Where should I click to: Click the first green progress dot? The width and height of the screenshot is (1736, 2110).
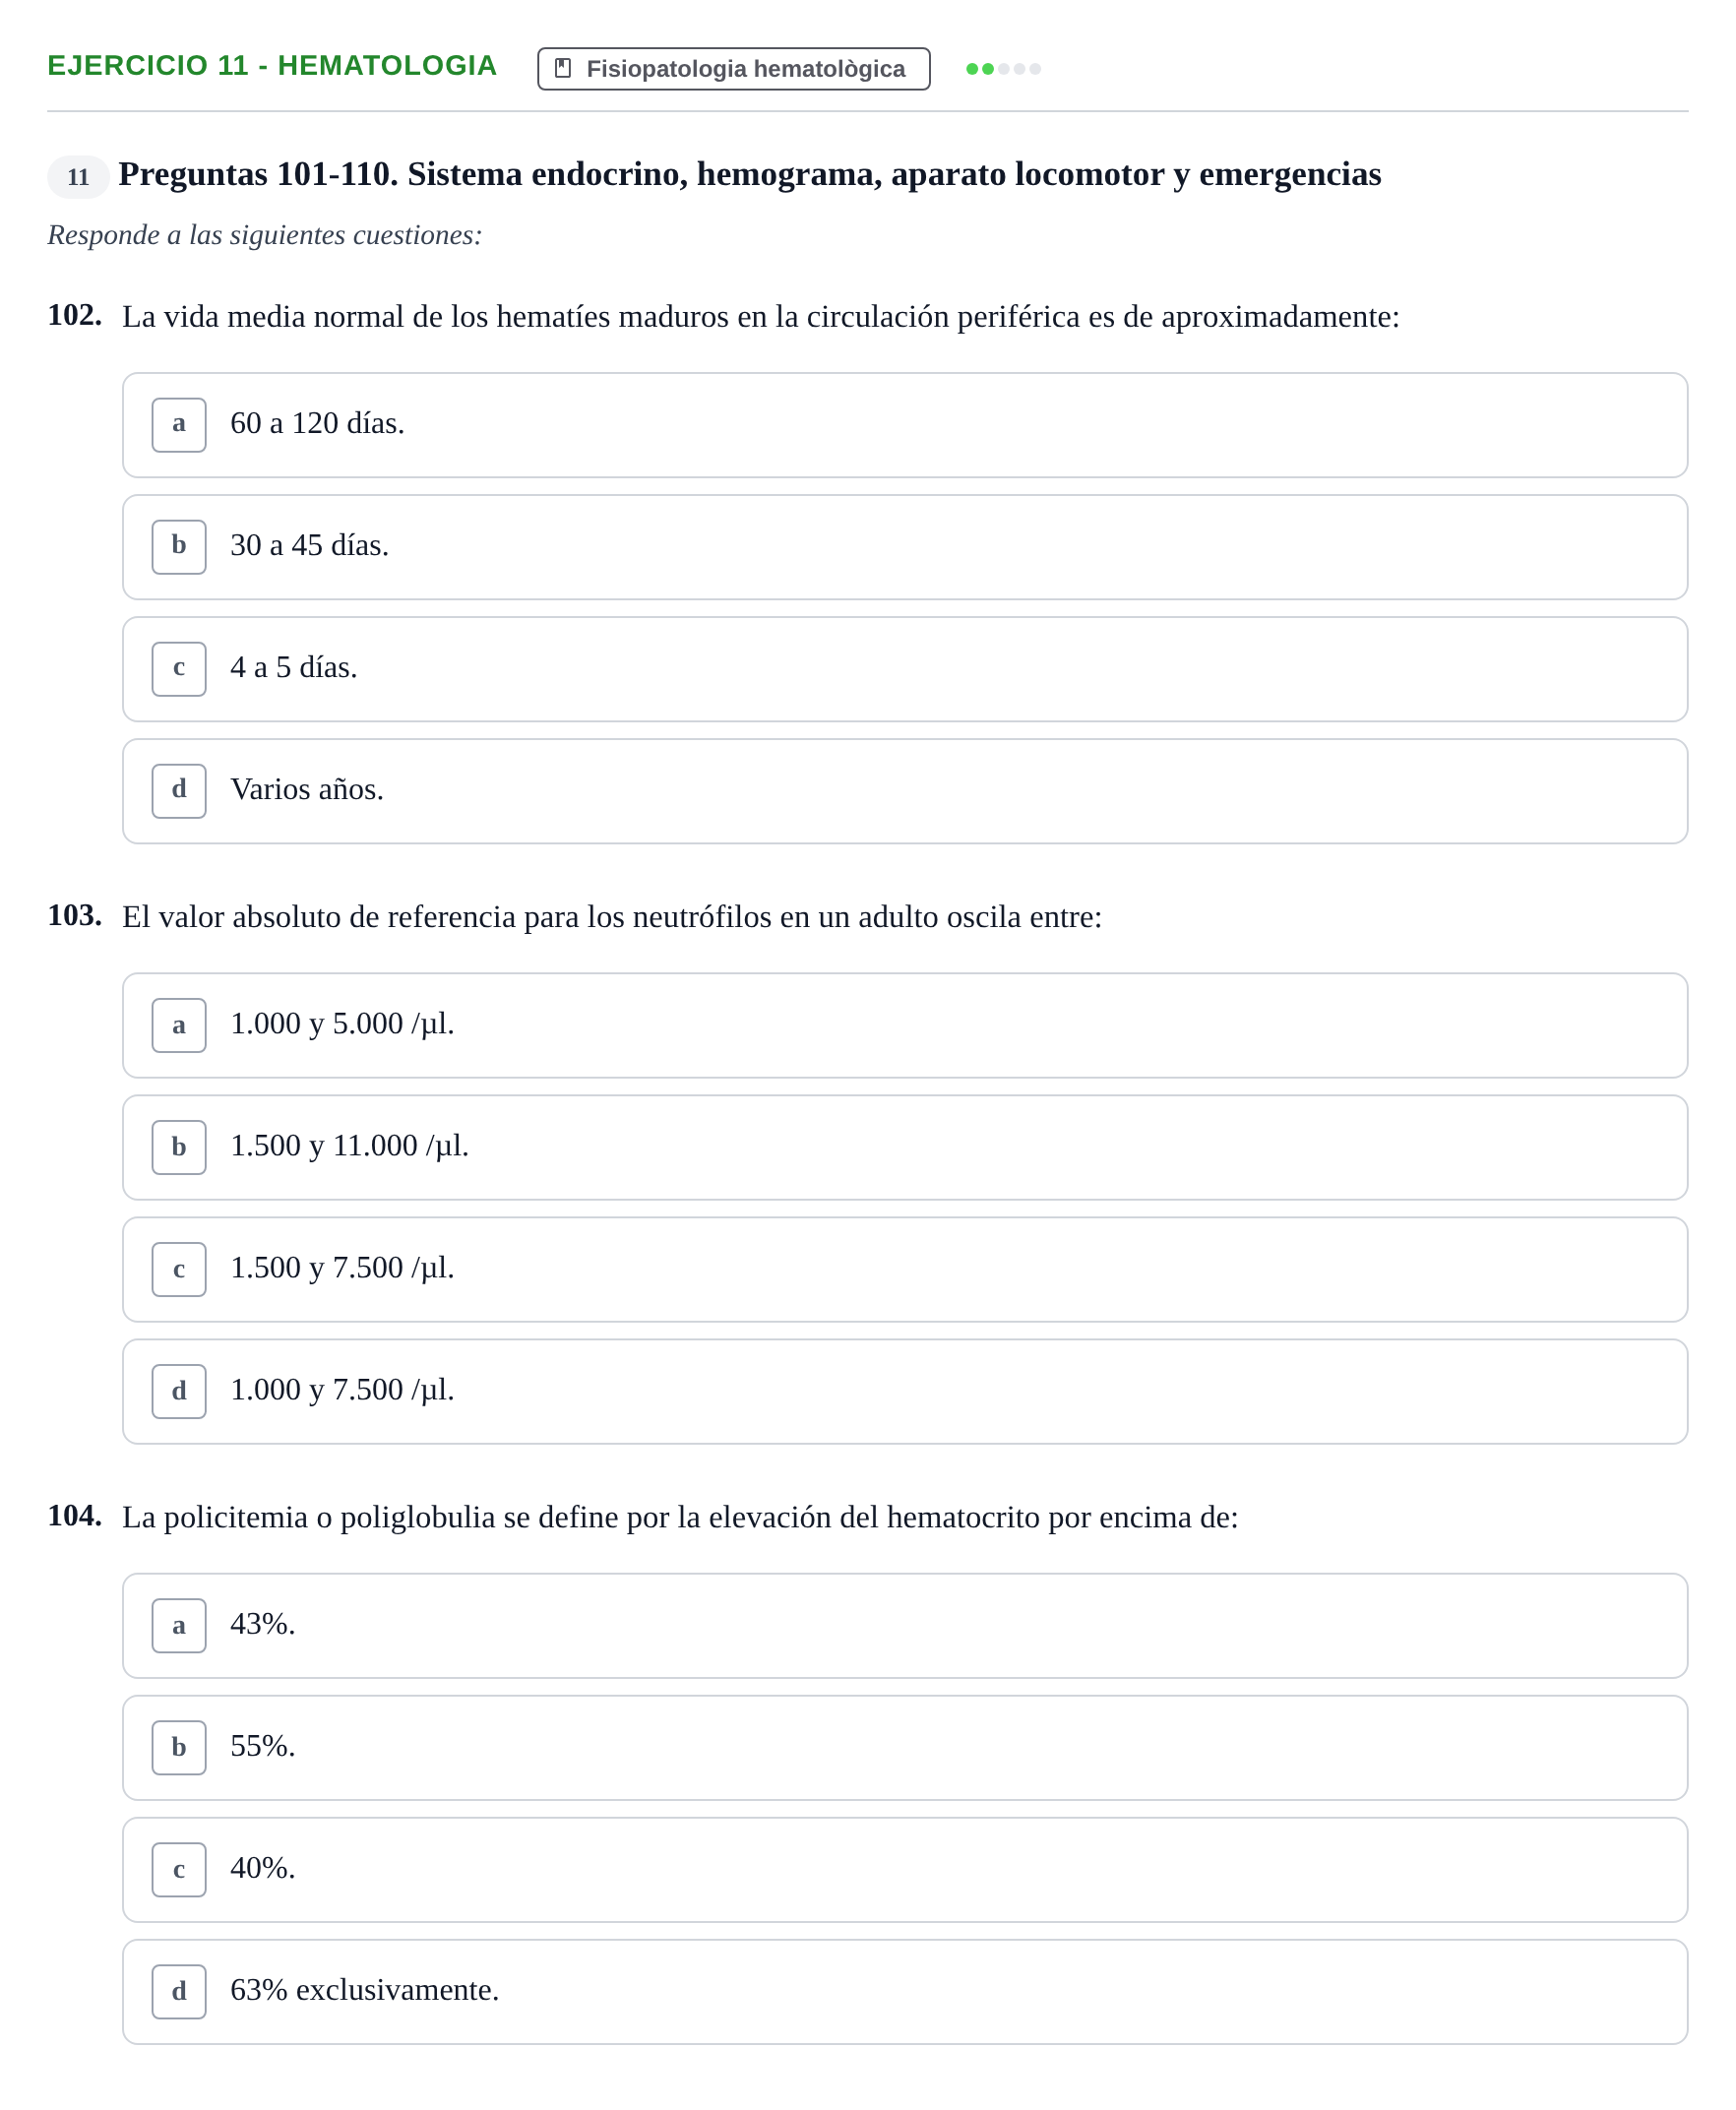coord(971,69)
